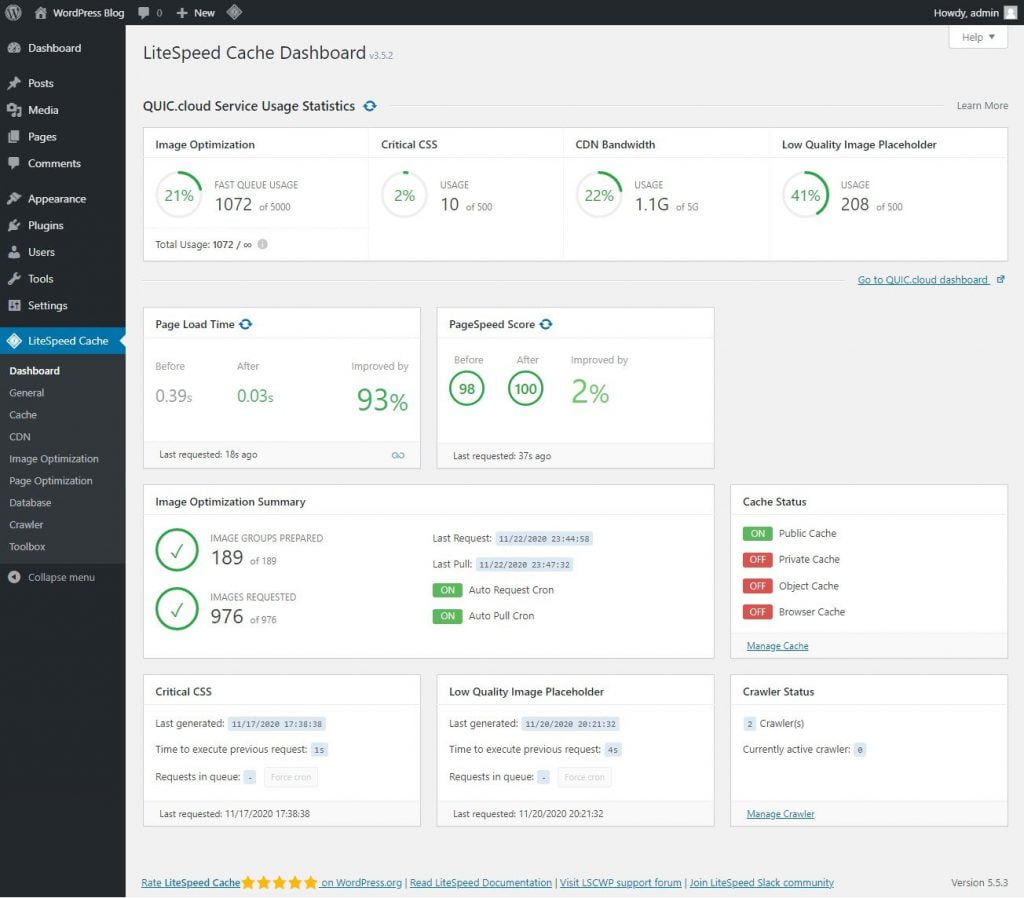Click the five-star rating in footer
Viewport: 1024px width, 898px height.
(280, 883)
